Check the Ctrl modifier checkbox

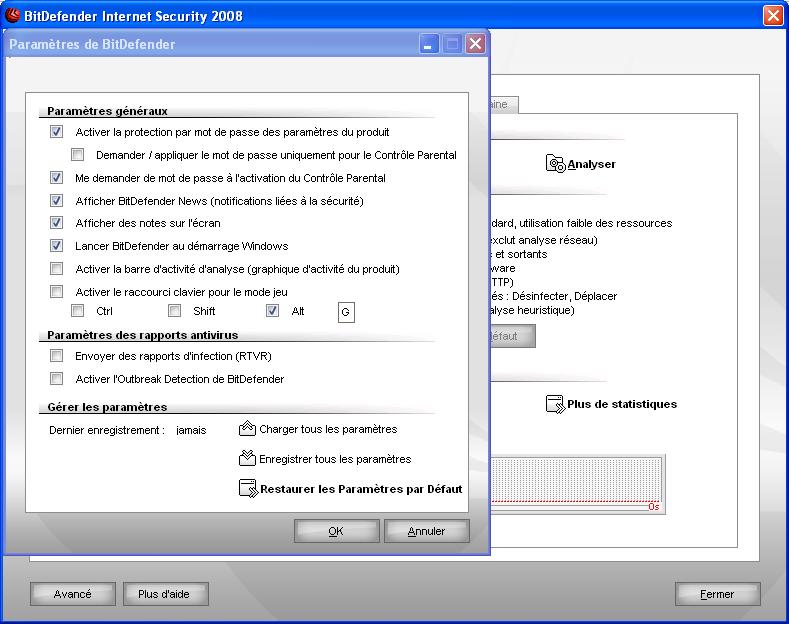point(77,311)
